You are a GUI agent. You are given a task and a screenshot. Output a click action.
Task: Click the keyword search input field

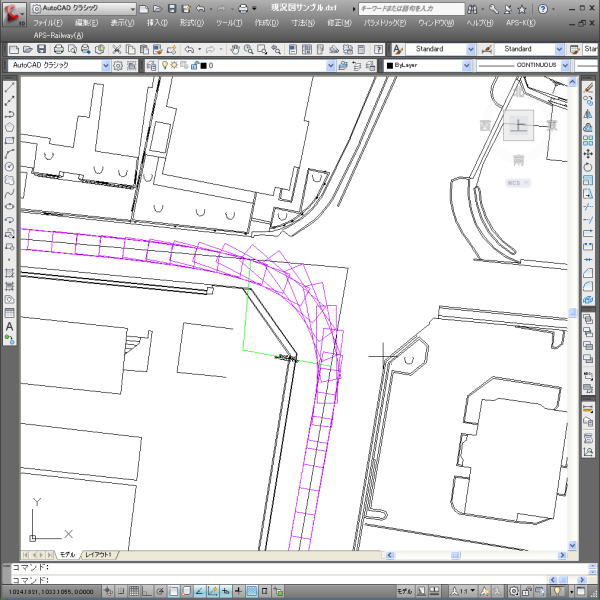tap(411, 8)
